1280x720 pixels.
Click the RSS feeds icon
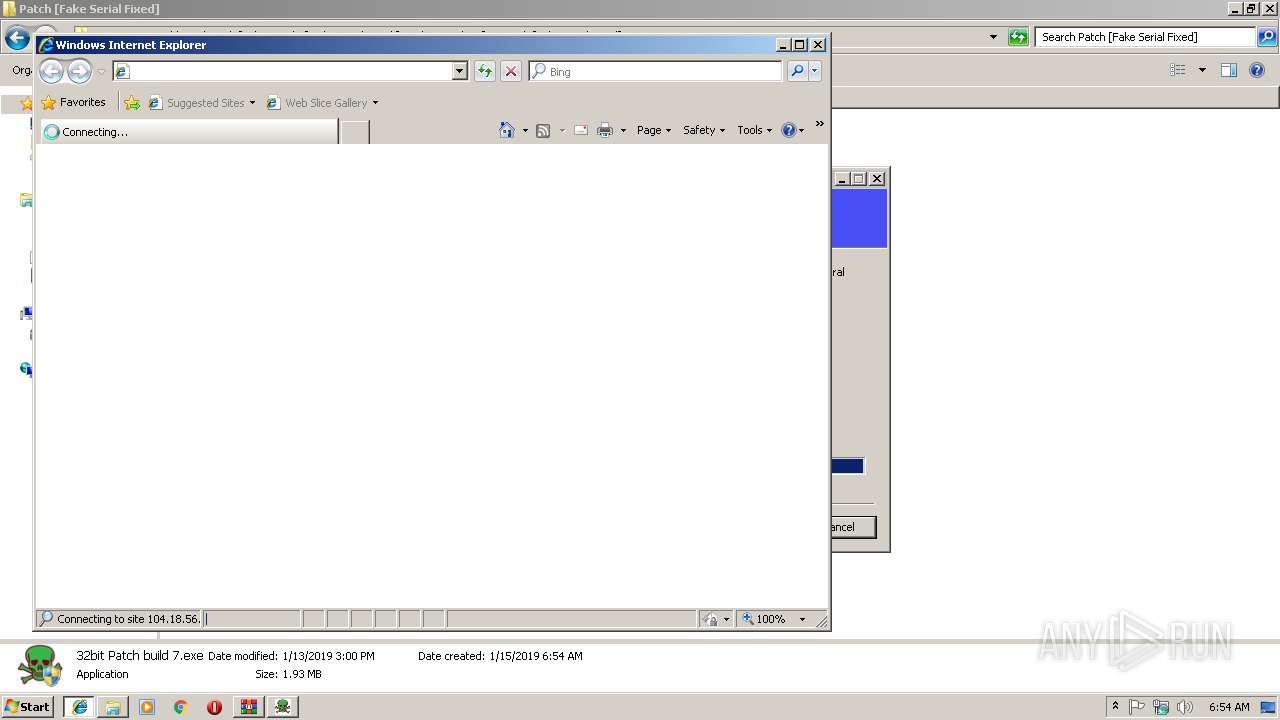coord(543,130)
